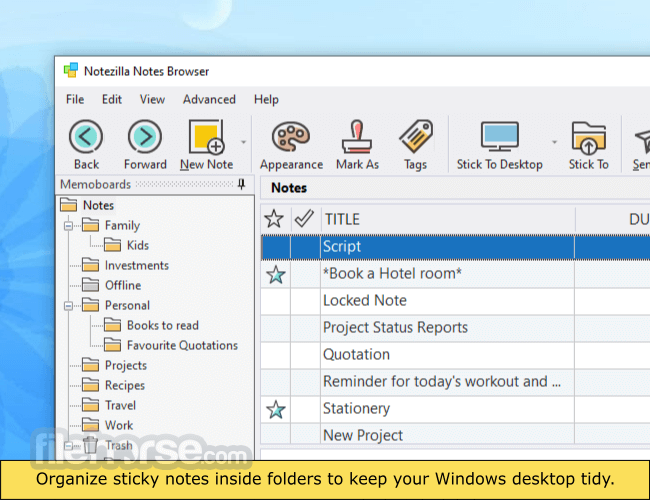Select the Project Status Reports note
Viewport: 650px width, 500px height.
(x=455, y=328)
